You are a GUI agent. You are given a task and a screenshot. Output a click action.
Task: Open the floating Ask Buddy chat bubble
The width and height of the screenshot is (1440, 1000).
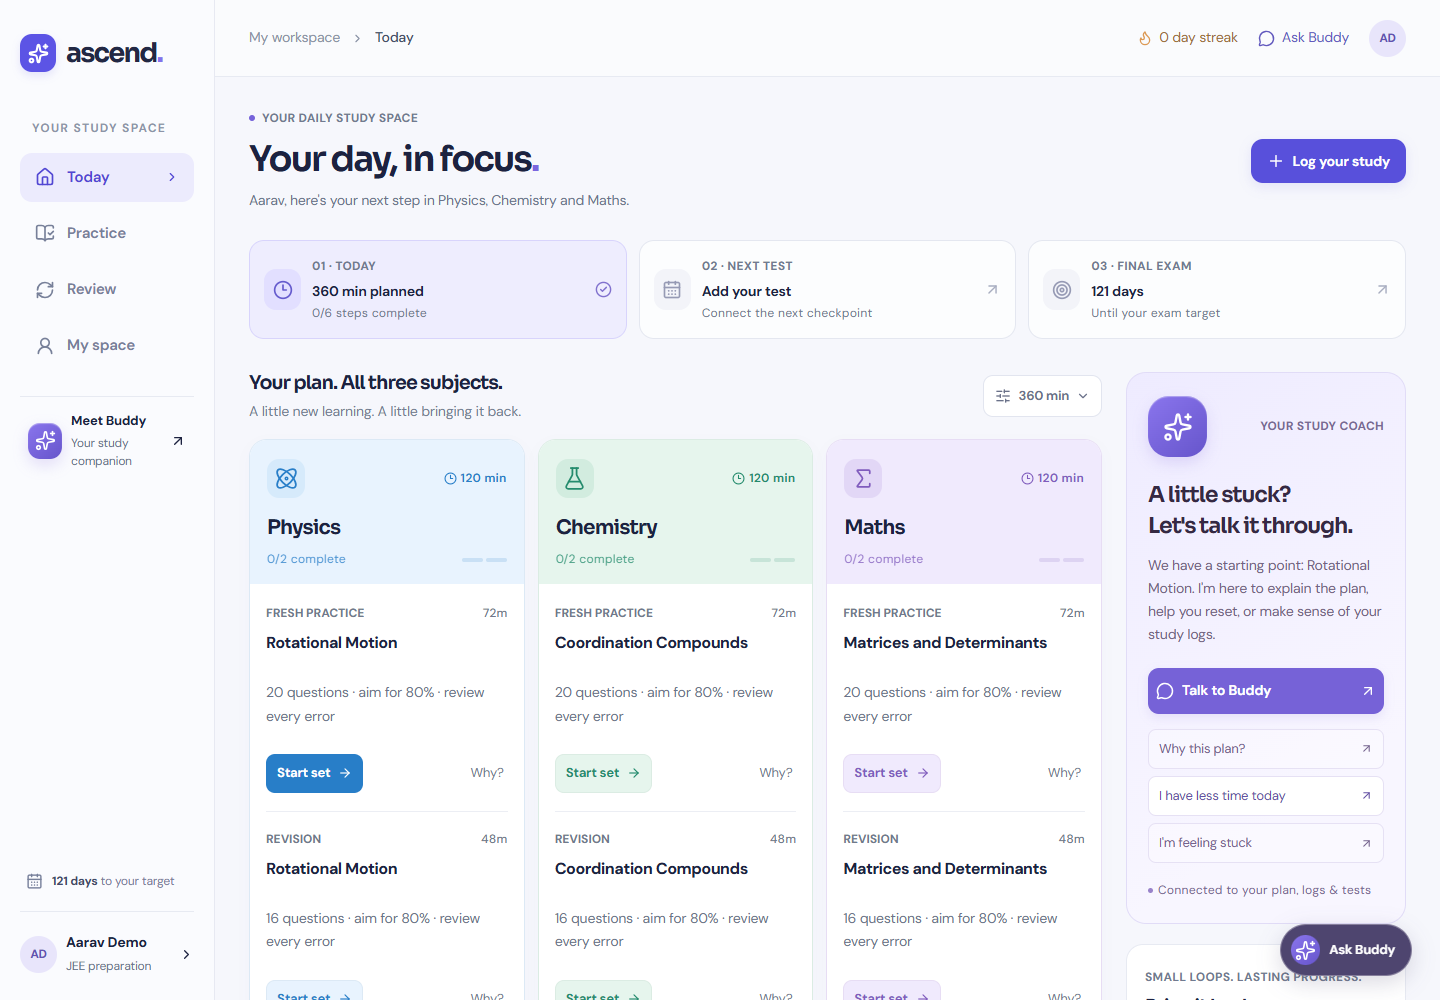click(x=1345, y=950)
